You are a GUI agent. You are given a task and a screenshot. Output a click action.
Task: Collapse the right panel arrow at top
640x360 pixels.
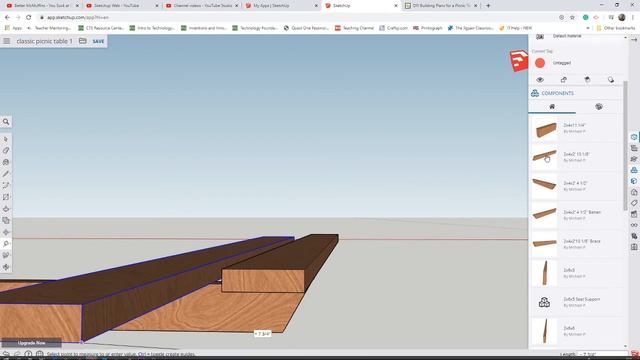tap(634, 40)
